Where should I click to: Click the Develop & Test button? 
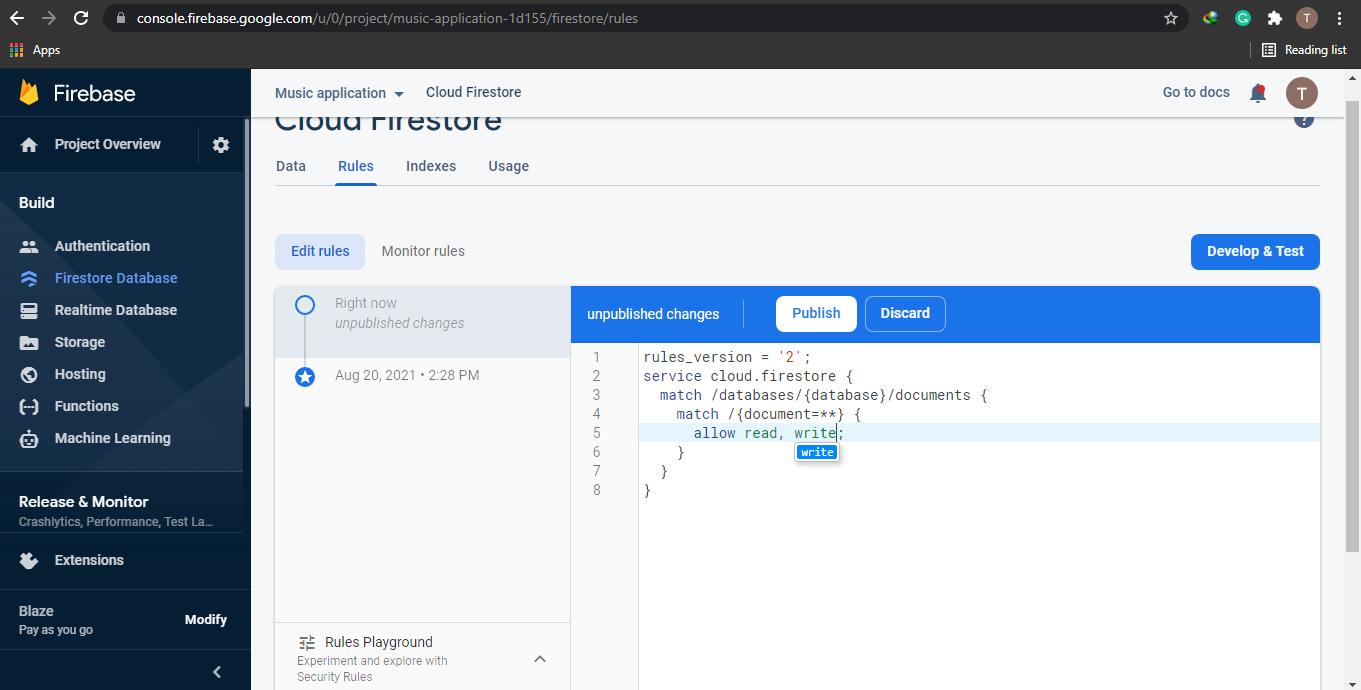(1255, 251)
